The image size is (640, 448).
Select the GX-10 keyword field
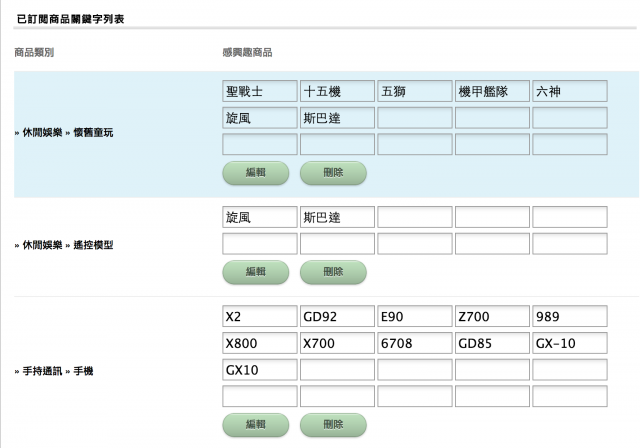tap(570, 343)
